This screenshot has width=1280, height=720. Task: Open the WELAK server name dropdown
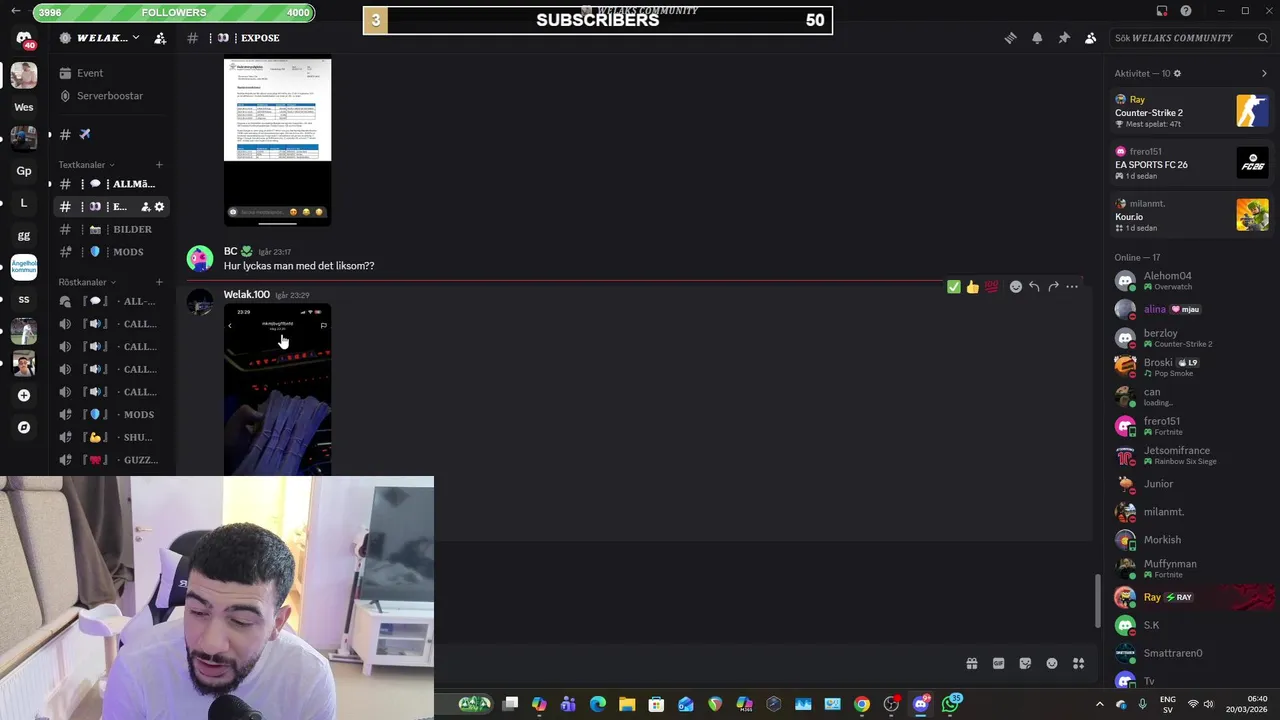100,38
